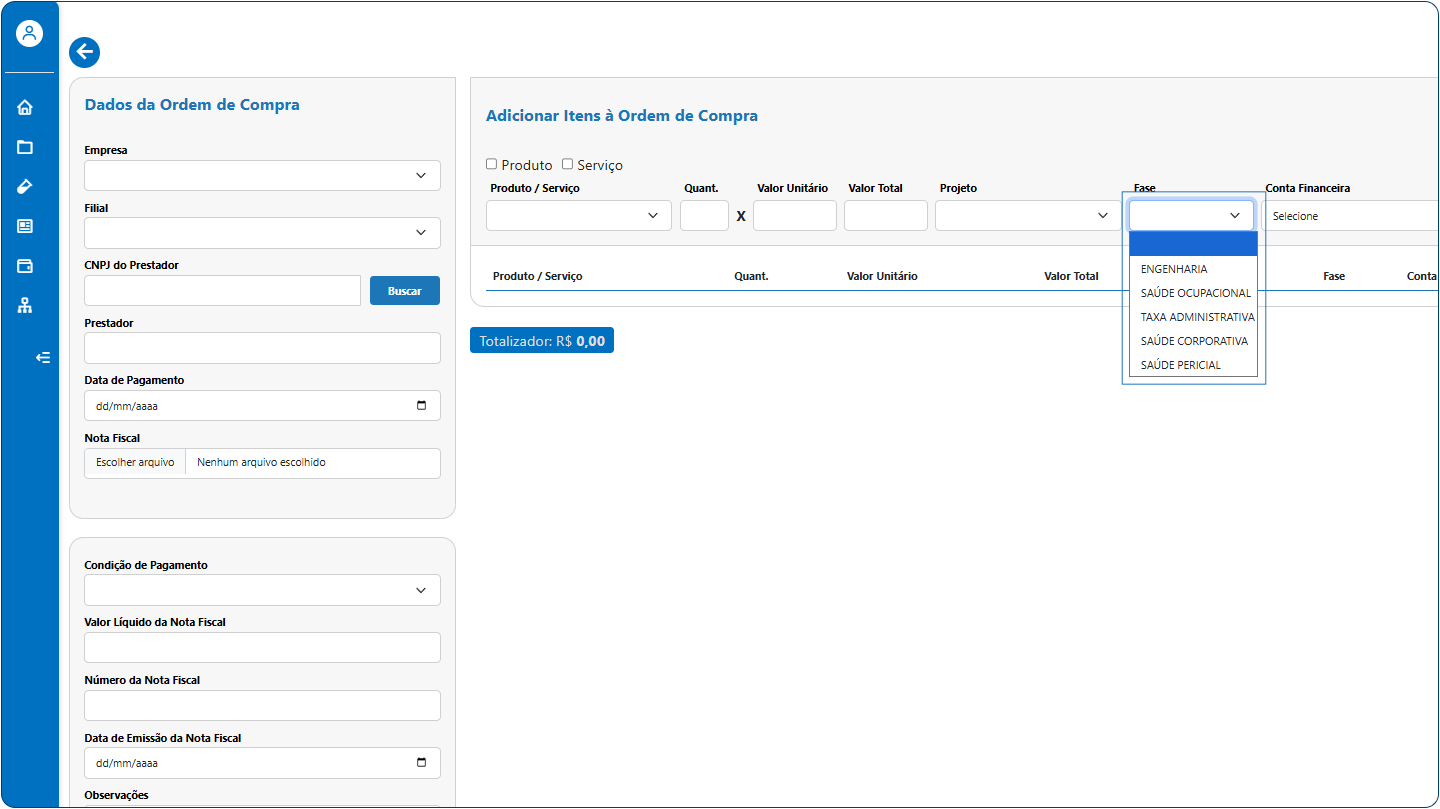
Task: Click the back arrow button
Action: pos(85,52)
